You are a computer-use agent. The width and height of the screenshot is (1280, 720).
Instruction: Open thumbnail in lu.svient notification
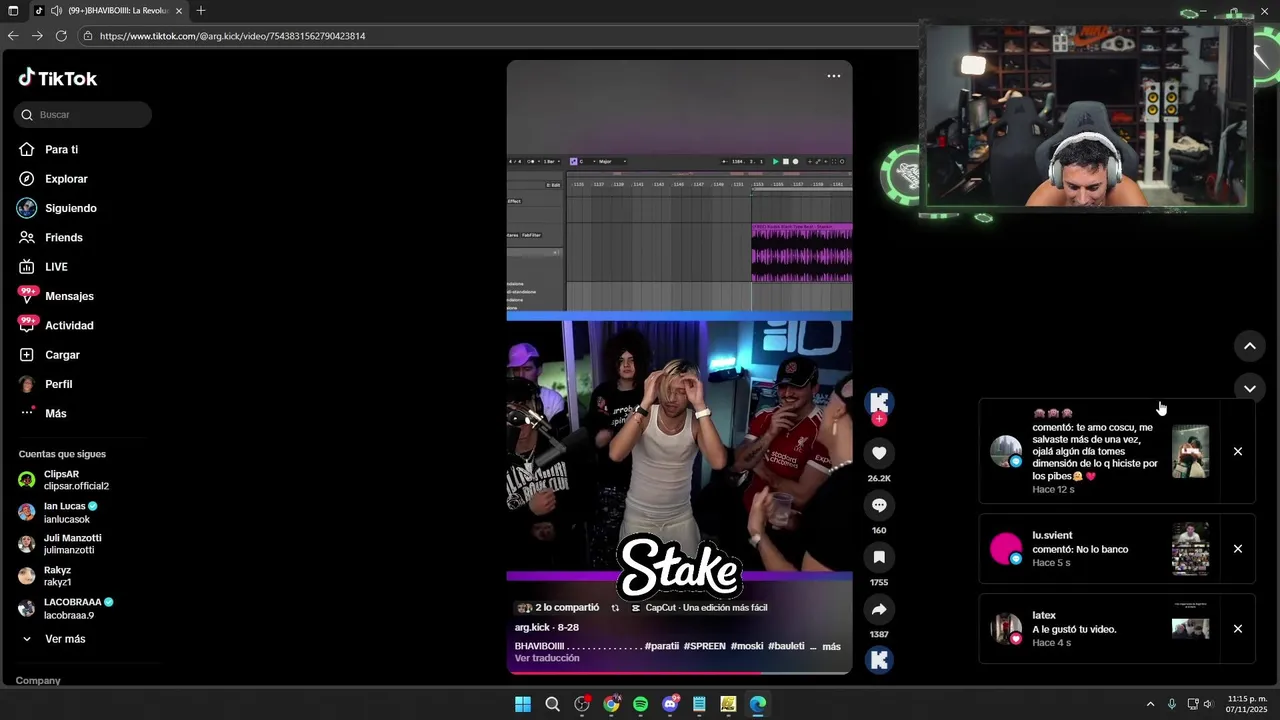tap(1190, 549)
